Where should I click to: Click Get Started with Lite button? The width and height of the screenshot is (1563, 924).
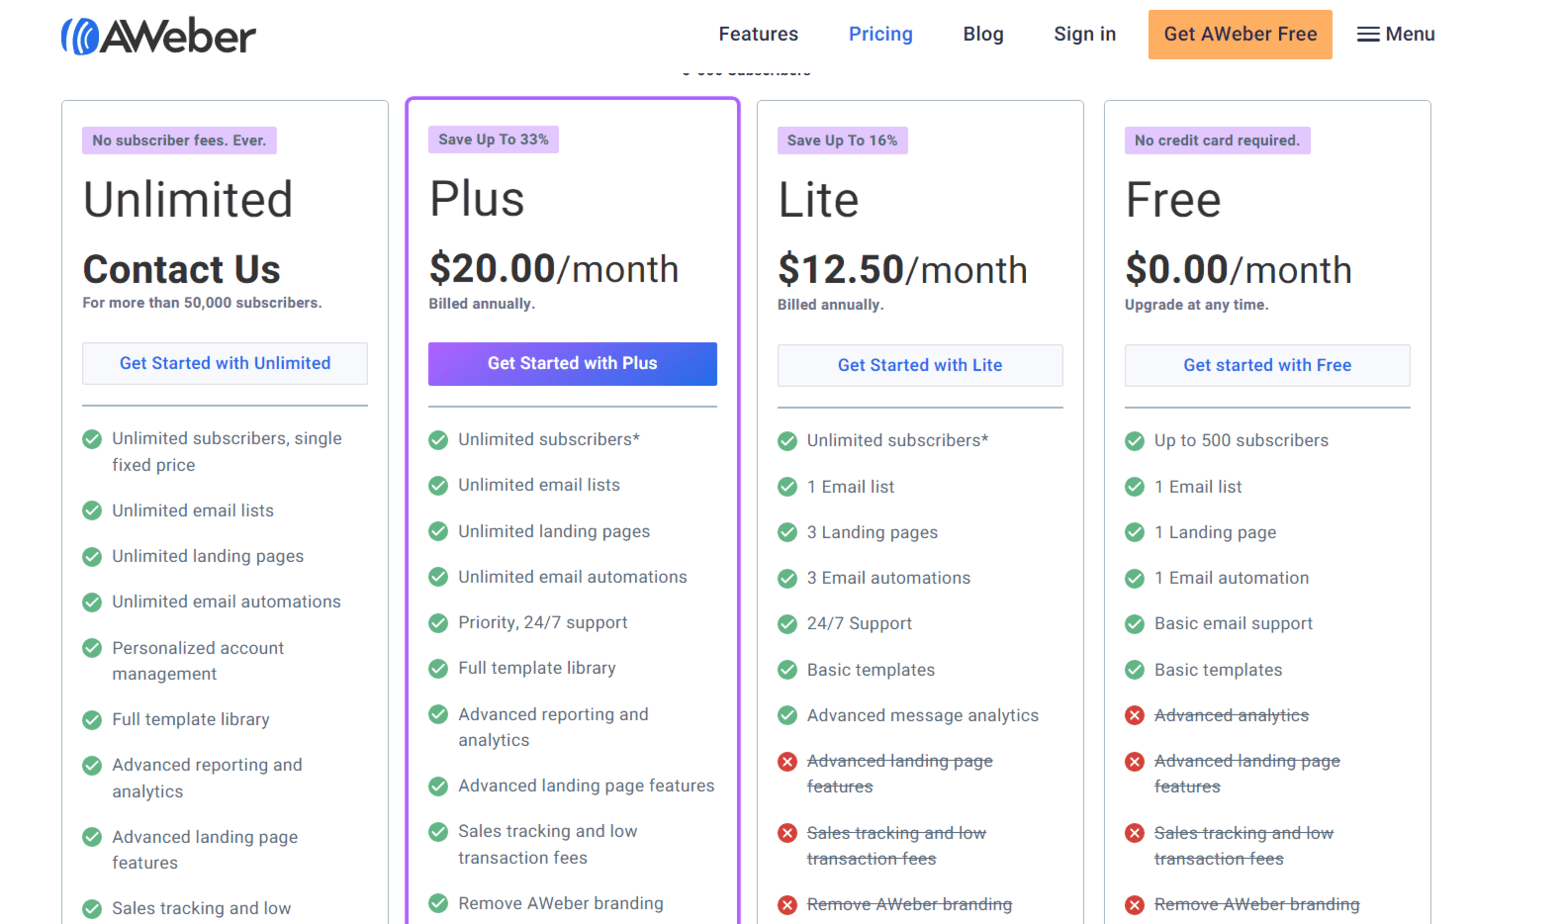[x=920, y=365]
